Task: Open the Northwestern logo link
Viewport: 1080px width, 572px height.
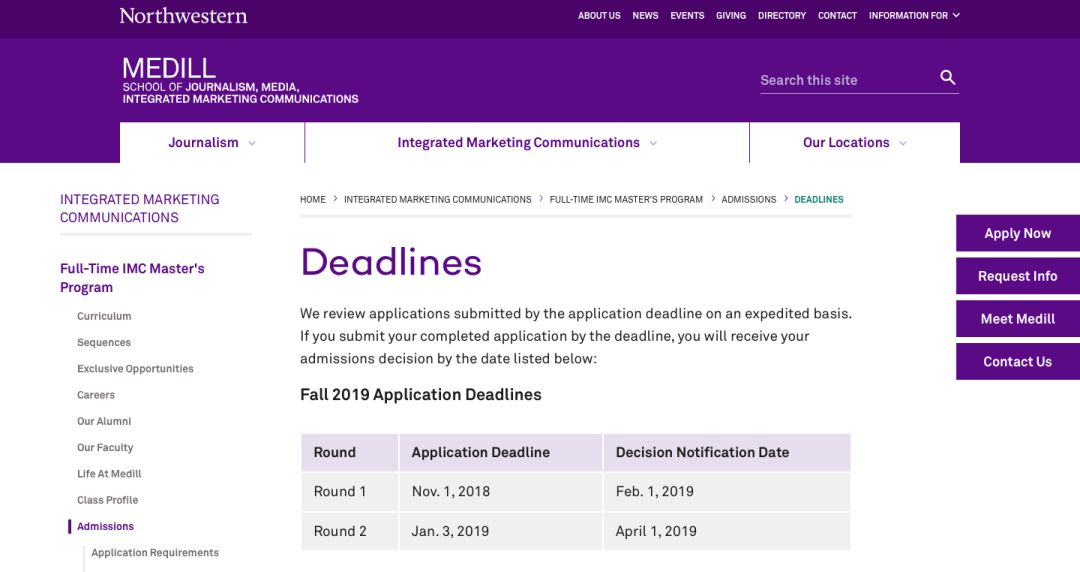Action: [183, 15]
